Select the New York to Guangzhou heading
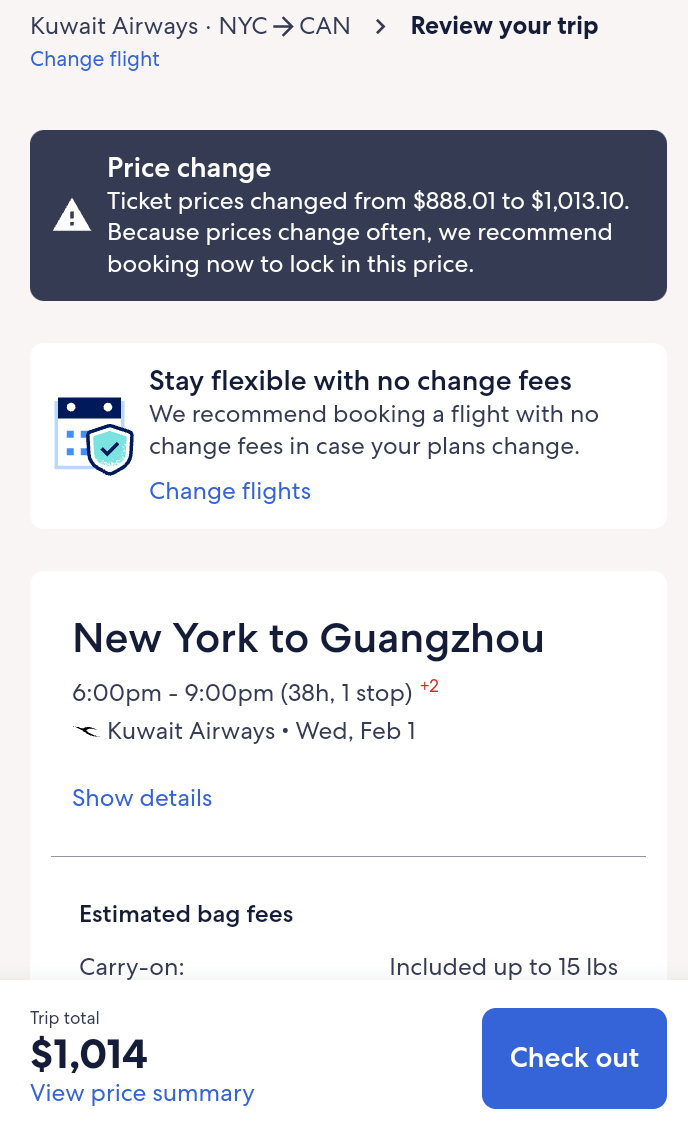 [308, 638]
